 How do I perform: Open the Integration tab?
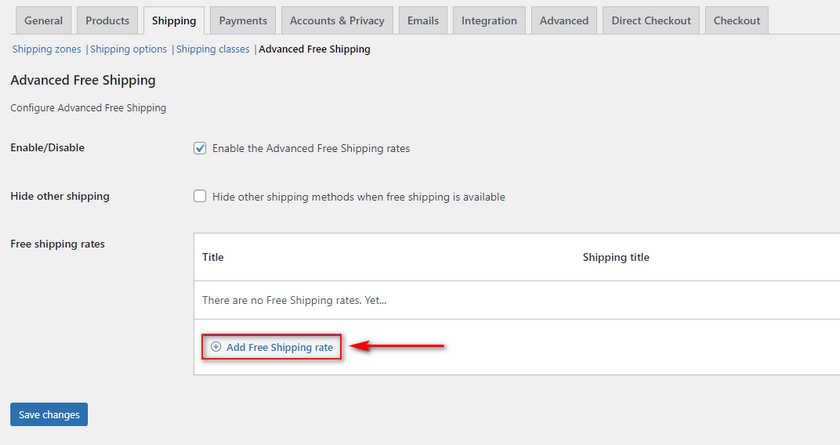coord(489,20)
